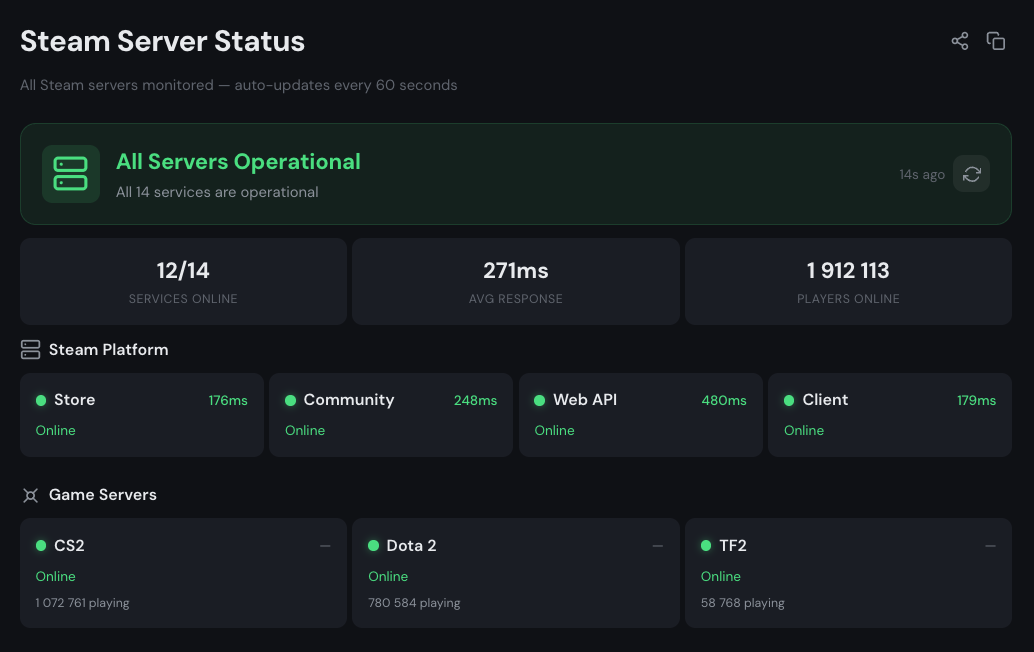Click the Steam Platform section label
Viewport: 1034px width, 652px height.
tap(109, 349)
